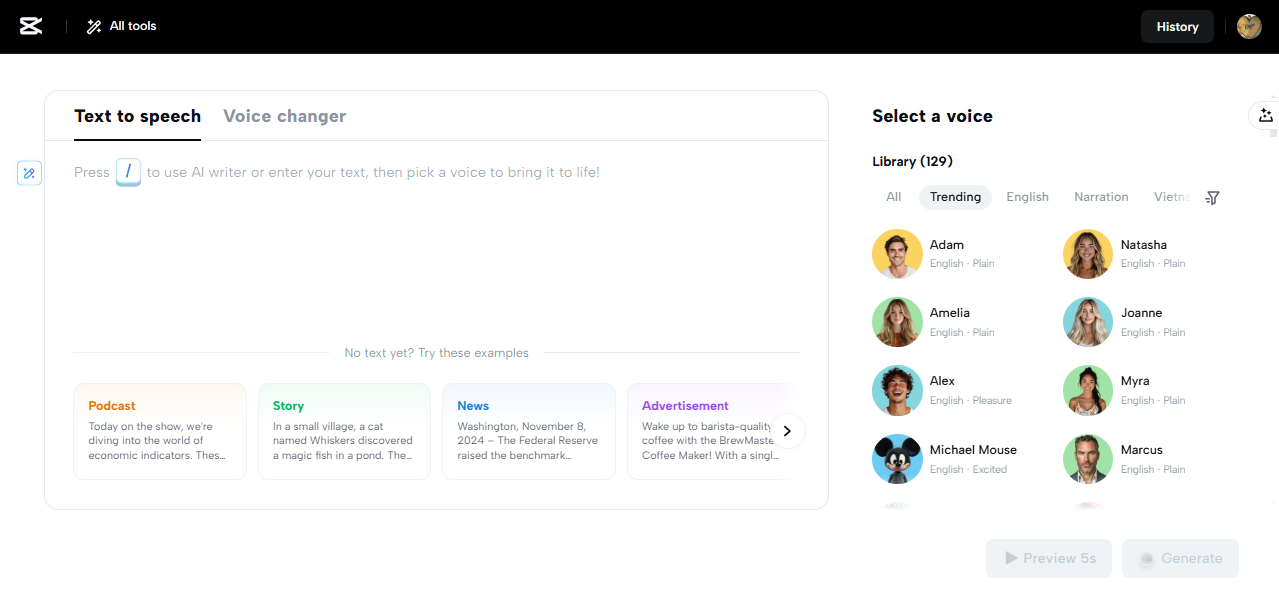Screen dimensions: 1279x606
Task: Select the English voice category
Action: (1027, 197)
